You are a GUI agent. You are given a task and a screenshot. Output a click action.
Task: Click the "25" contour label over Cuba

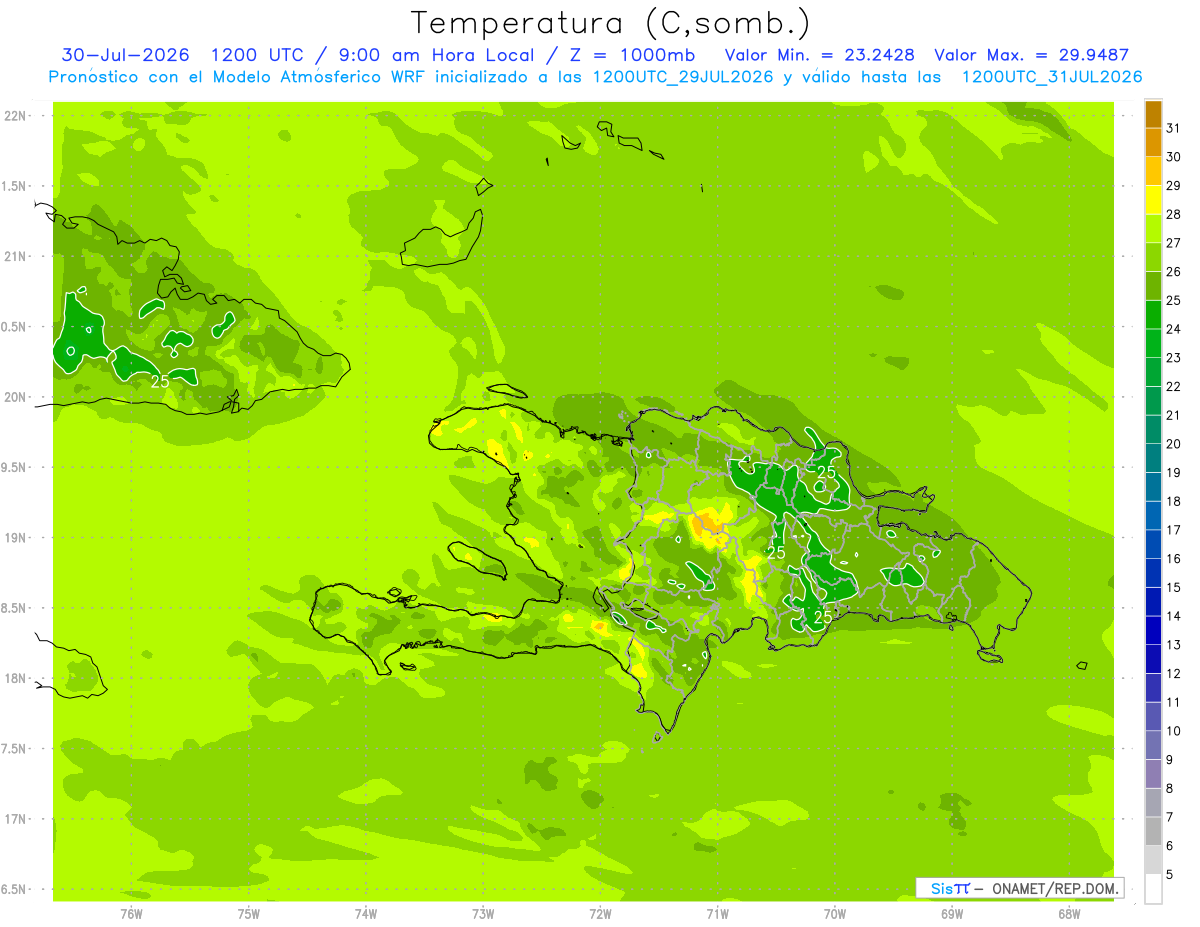[160, 381]
